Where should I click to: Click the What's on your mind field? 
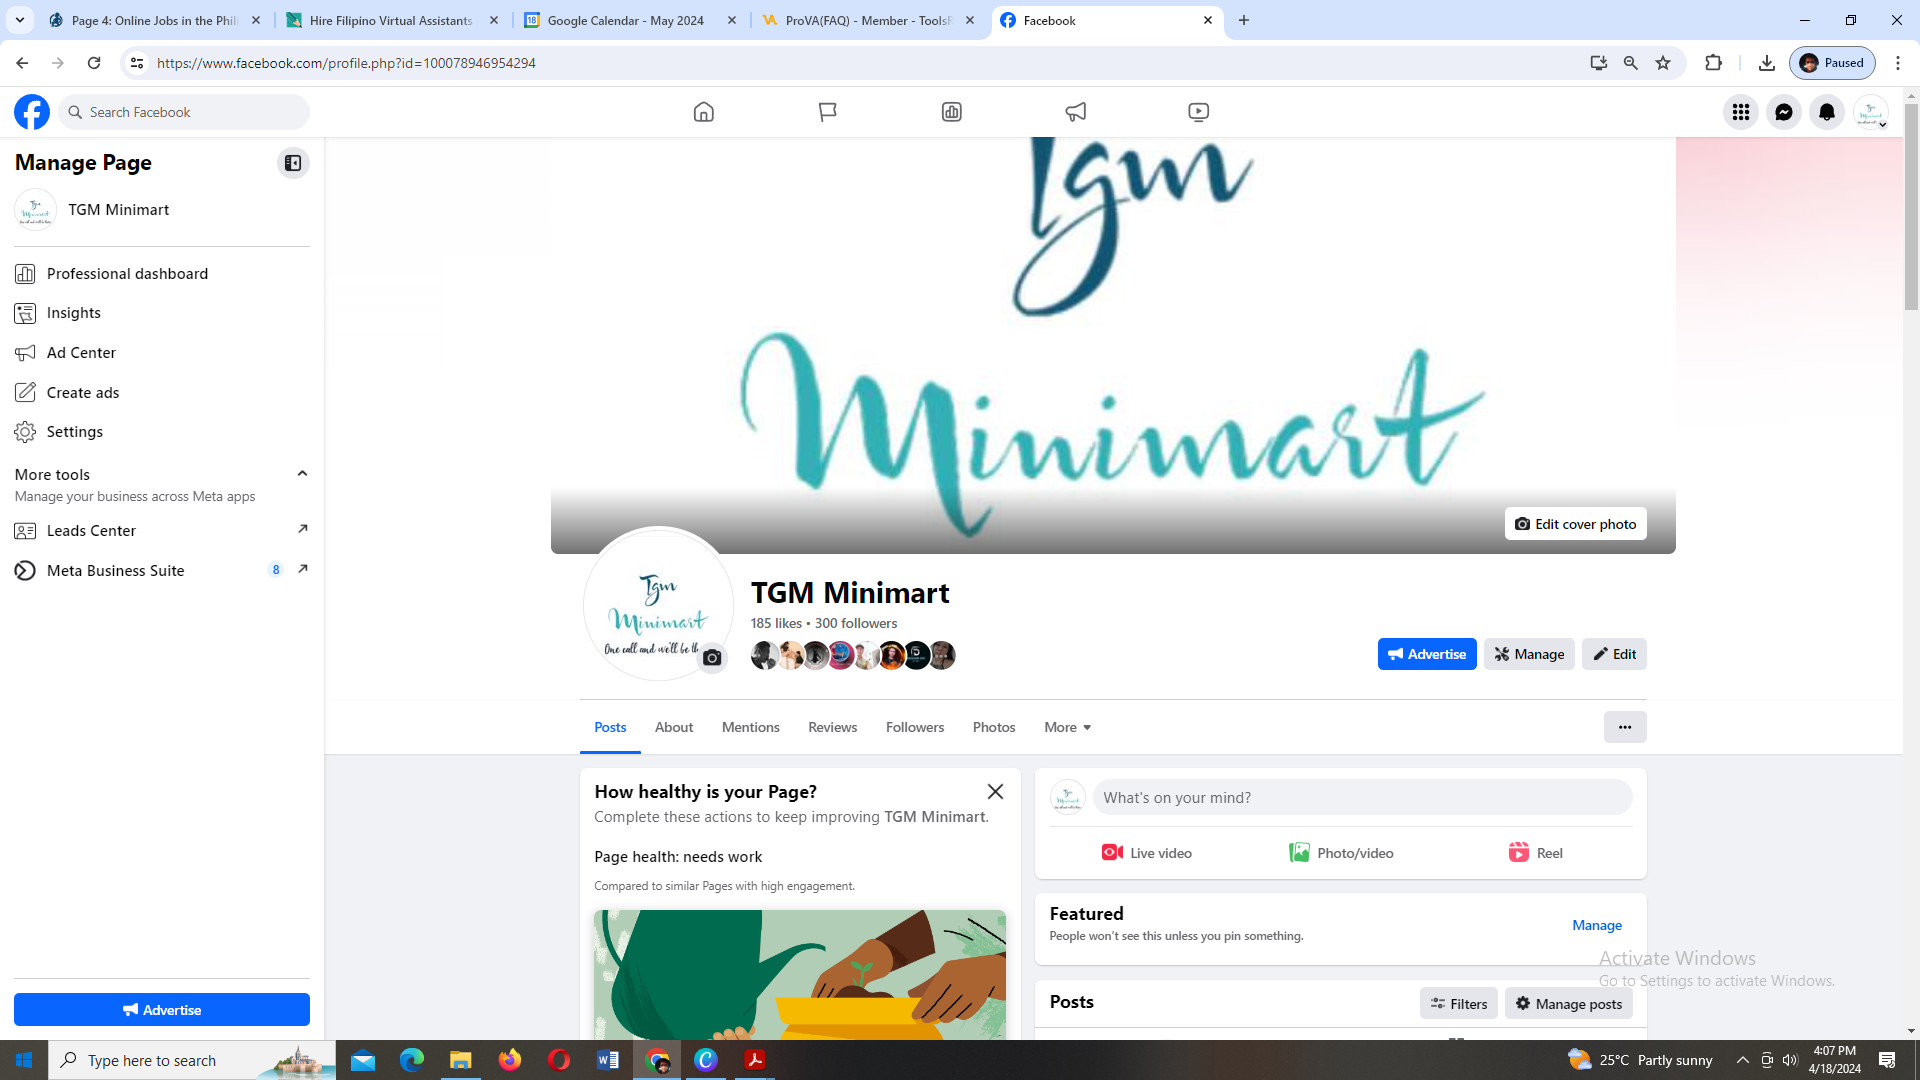pyautogui.click(x=1361, y=797)
